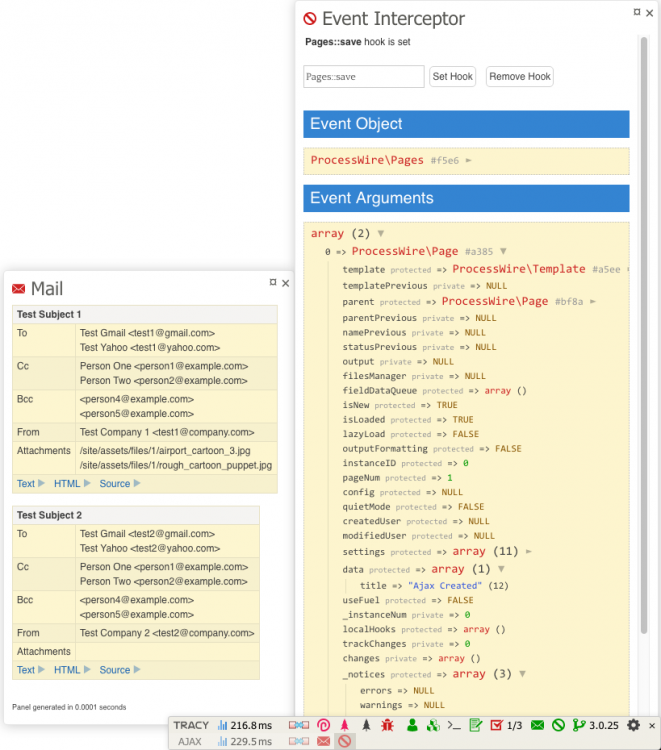Viewport: 661px width, 750px height.
Task: Click the pink tree icon in Tracy bar
Action: coord(344,725)
